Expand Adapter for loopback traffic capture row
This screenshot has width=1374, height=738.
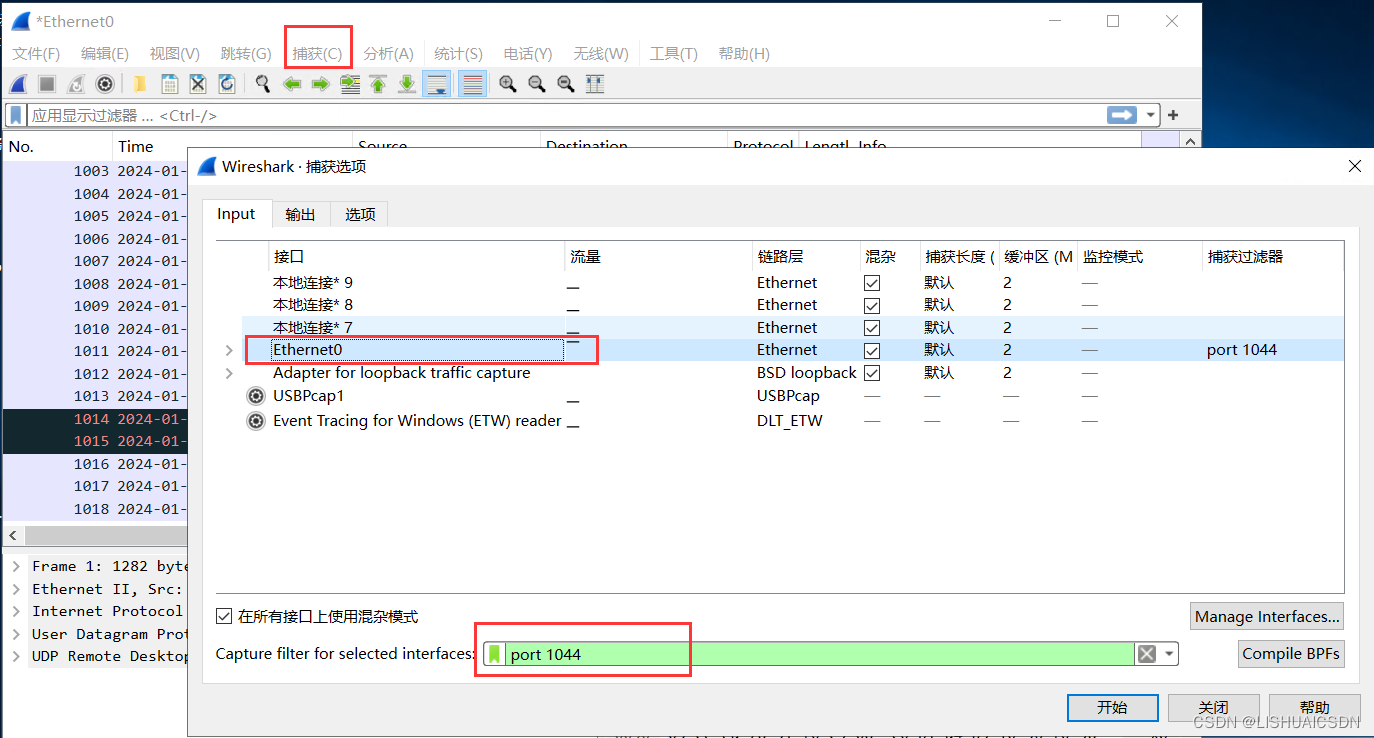pos(229,373)
